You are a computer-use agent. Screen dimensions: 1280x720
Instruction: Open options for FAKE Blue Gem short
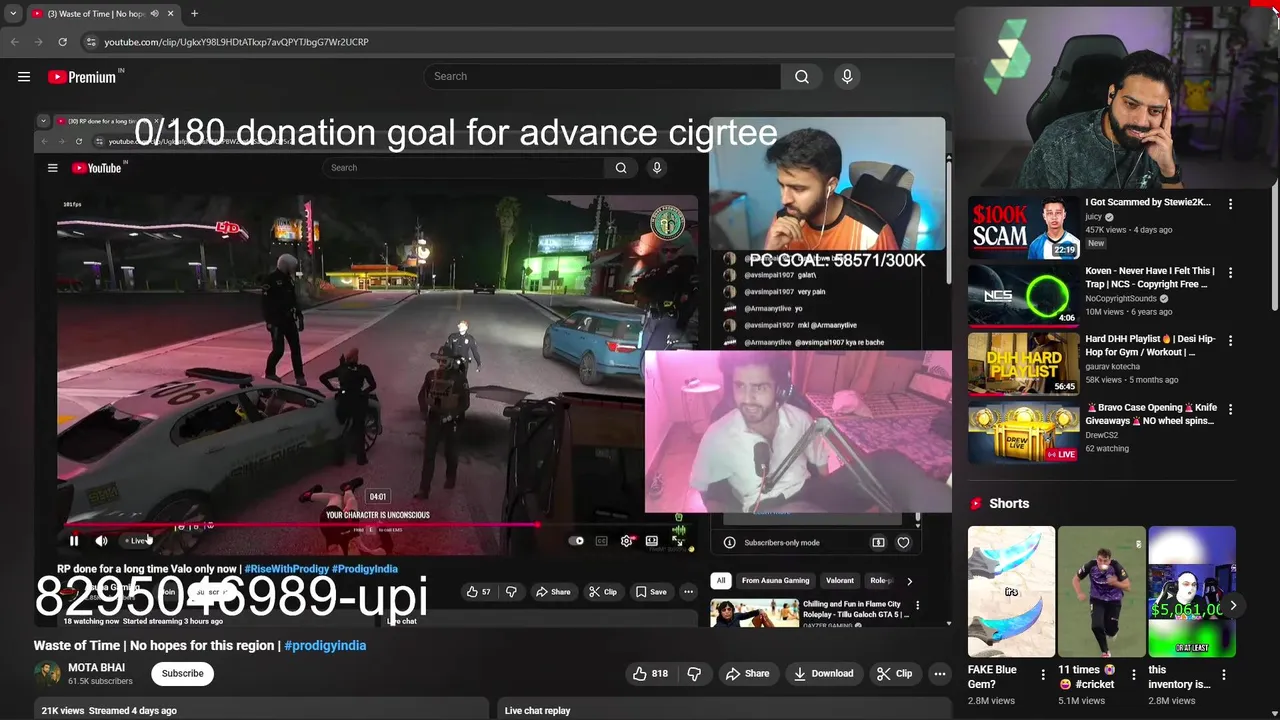coord(1043,675)
